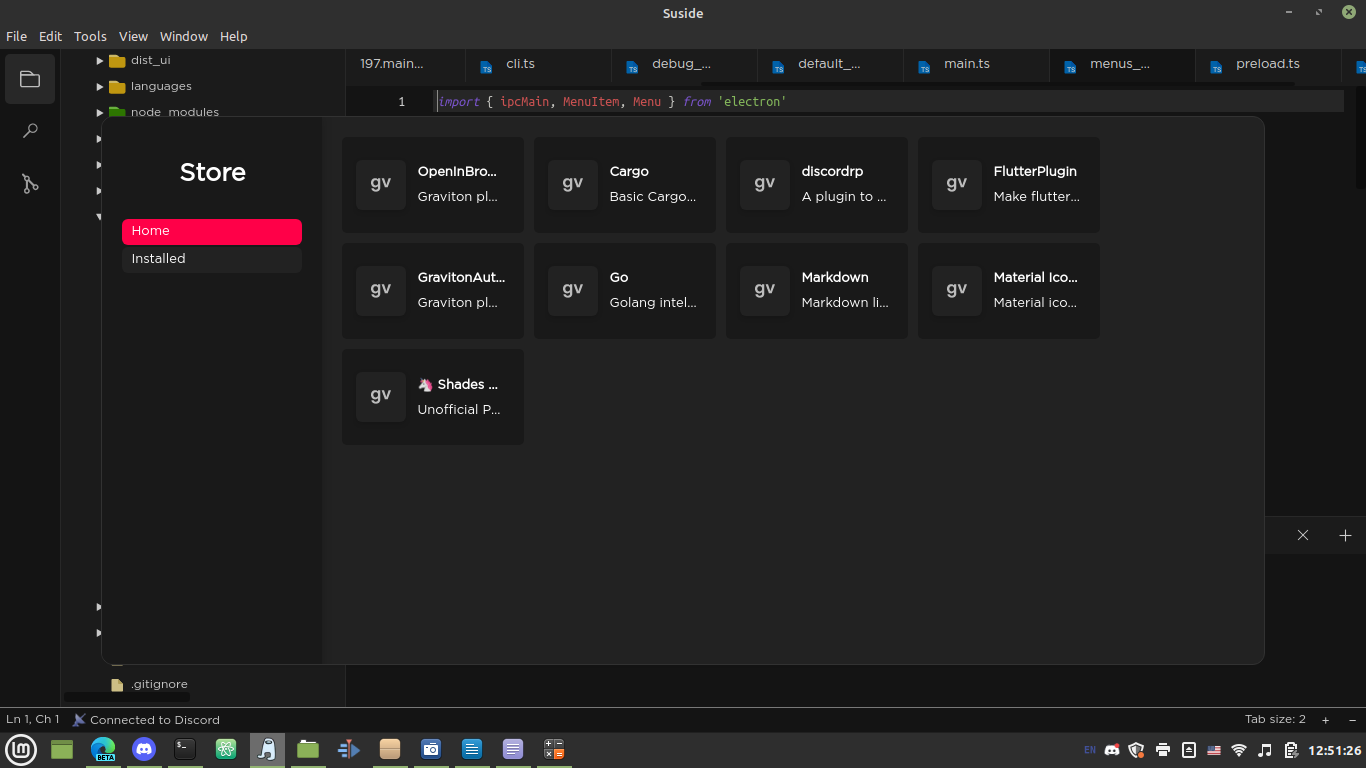Viewport: 1366px width, 768px height.
Task: Open the source control sidebar panel
Action: [x=29, y=183]
